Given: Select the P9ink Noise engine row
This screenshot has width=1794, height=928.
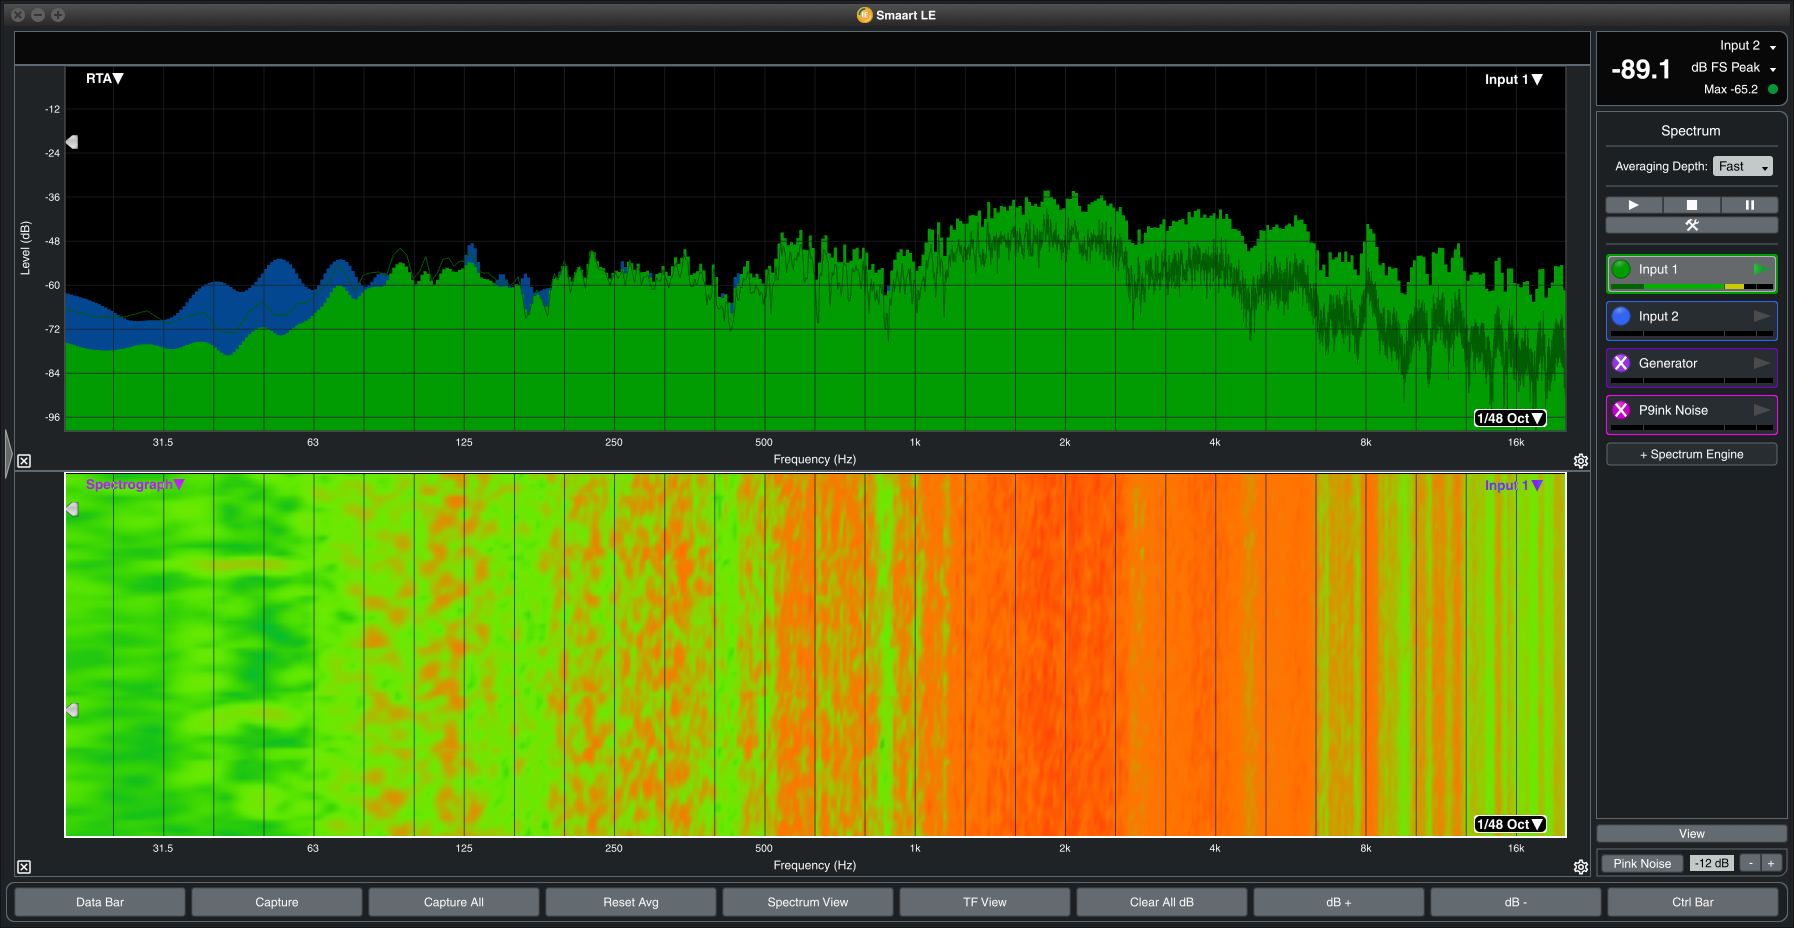Looking at the screenshot, I should [1692, 415].
